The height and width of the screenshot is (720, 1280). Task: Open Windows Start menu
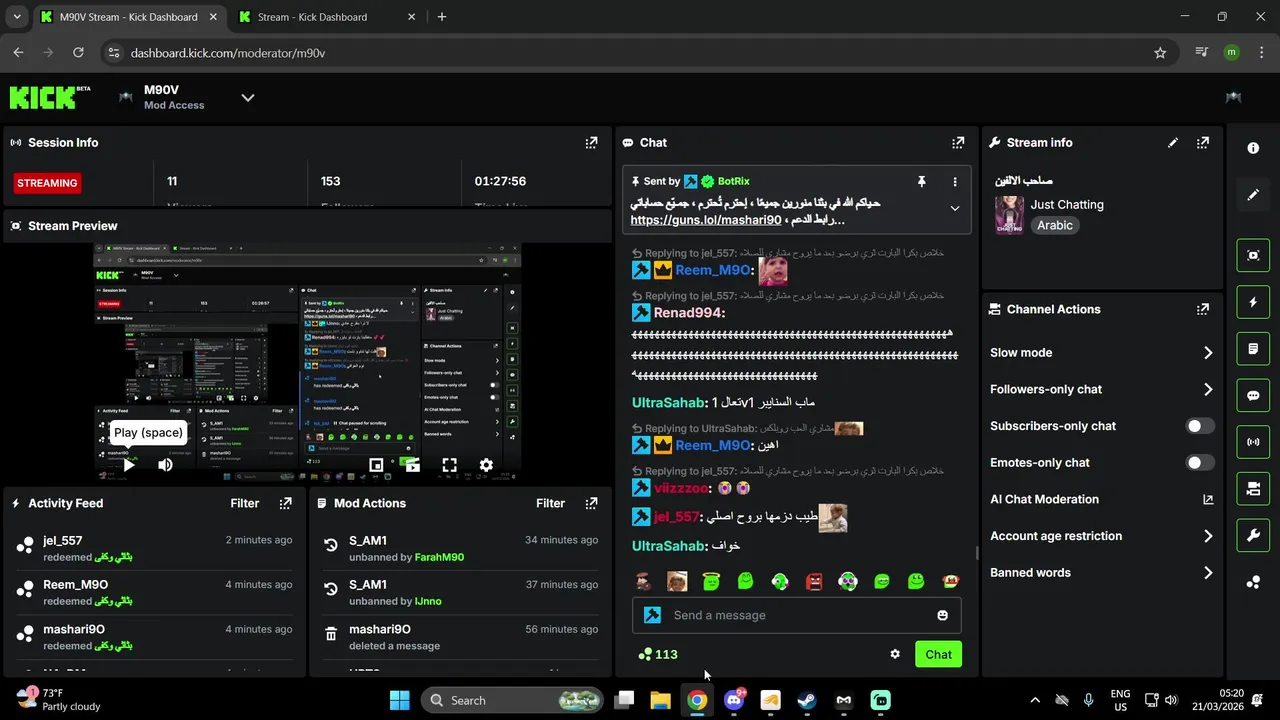399,700
